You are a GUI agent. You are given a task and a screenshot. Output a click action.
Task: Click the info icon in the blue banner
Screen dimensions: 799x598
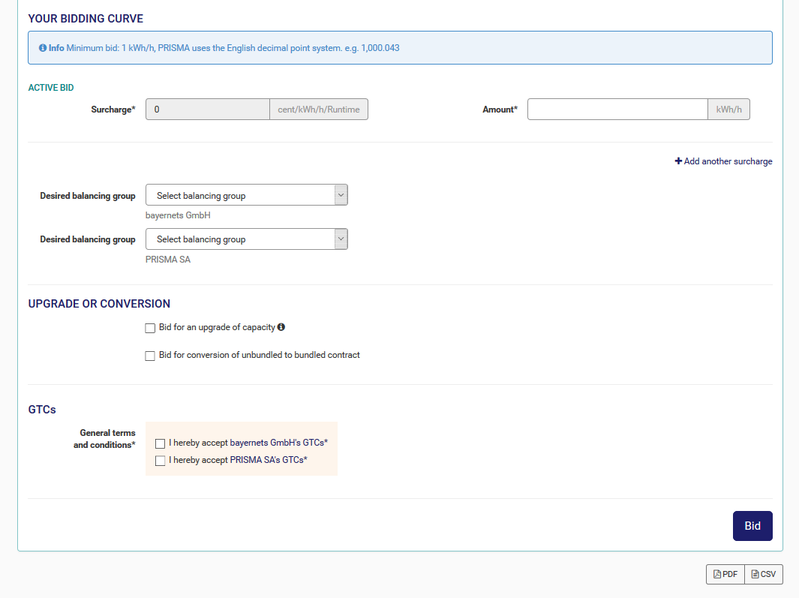tap(43, 48)
